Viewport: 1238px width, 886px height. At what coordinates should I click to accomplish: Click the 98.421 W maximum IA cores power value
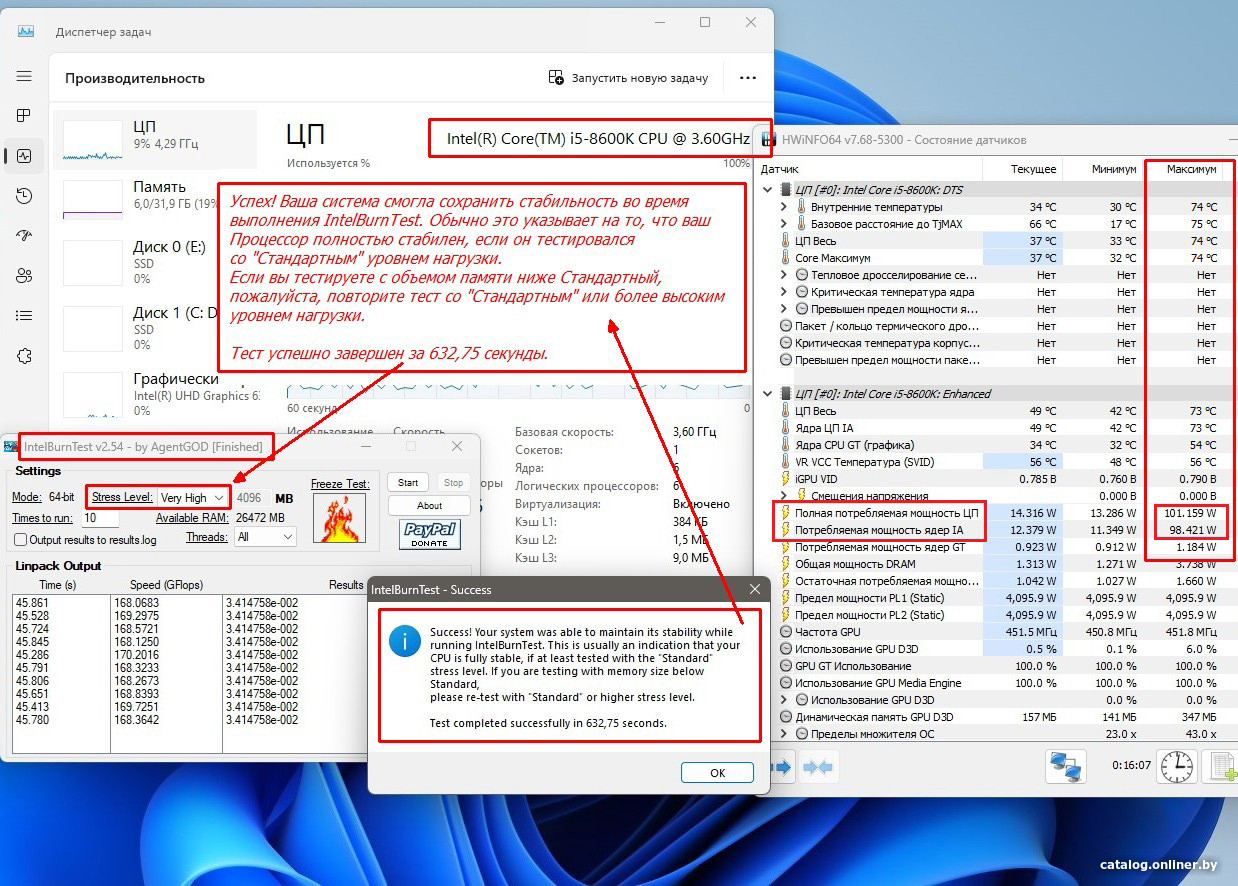pyautogui.click(x=1192, y=530)
